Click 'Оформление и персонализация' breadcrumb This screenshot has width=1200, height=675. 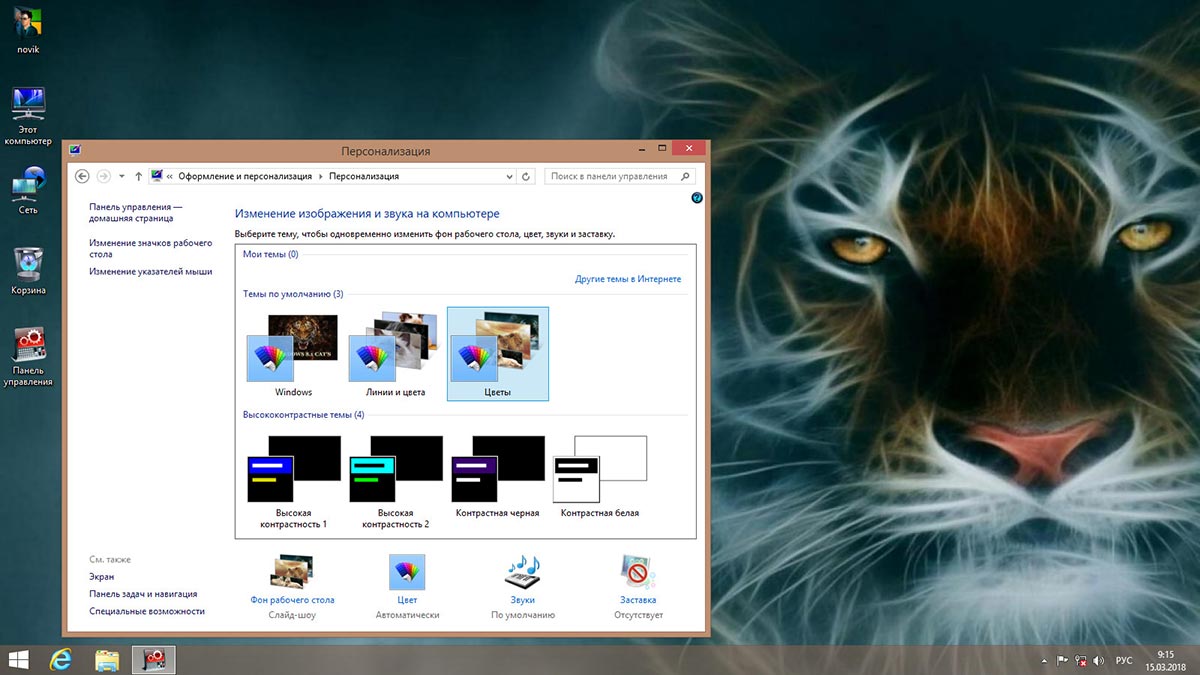[245, 176]
